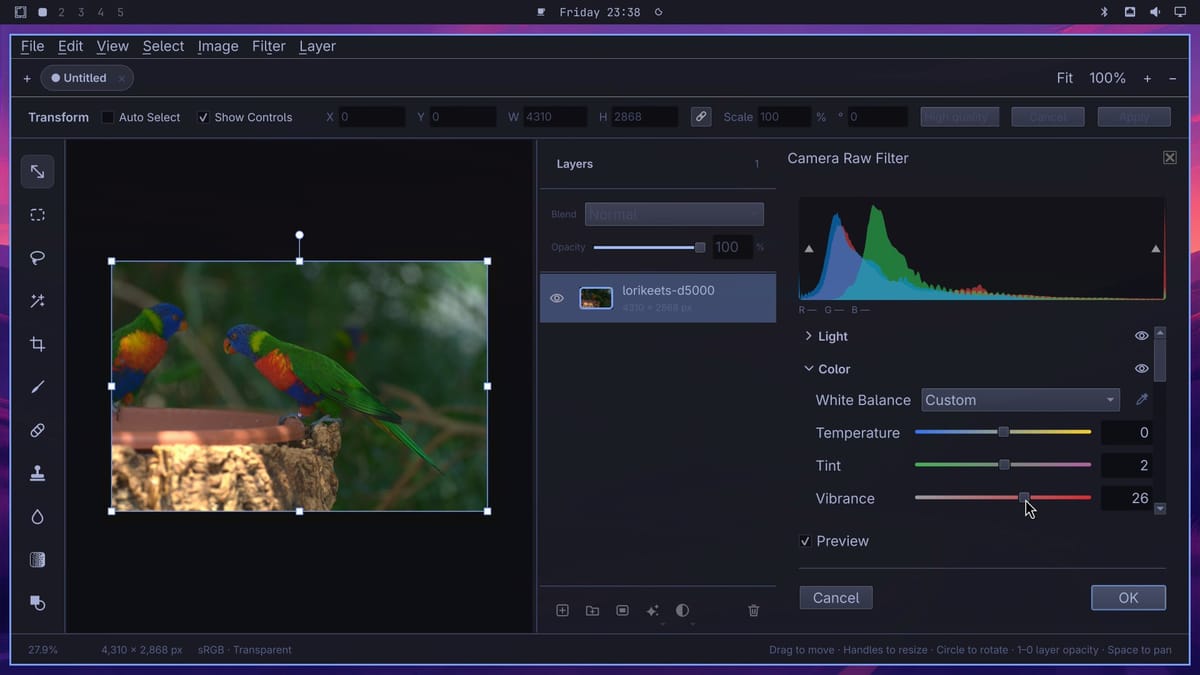The width and height of the screenshot is (1200, 675).
Task: Click the 100% zoom button
Action: point(1107,78)
